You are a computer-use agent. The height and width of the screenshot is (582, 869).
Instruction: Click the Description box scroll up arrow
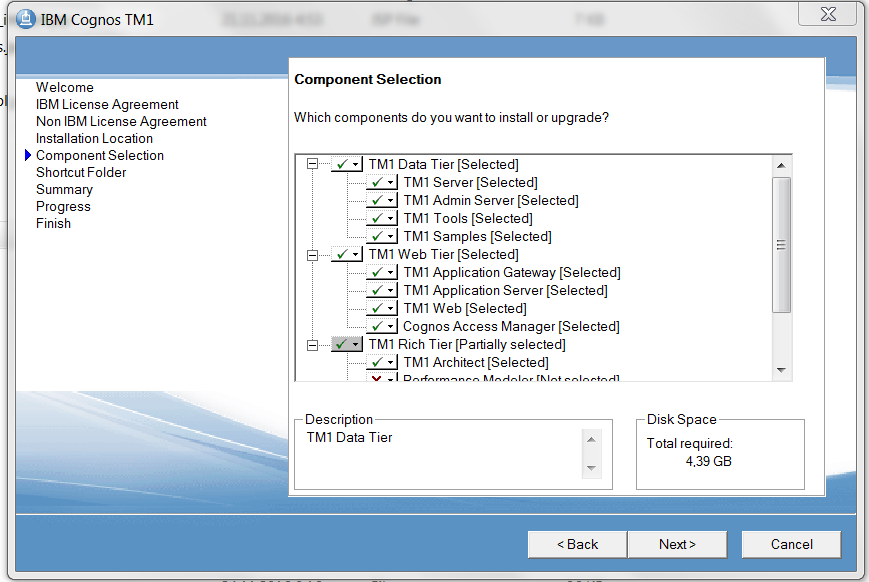tap(591, 440)
